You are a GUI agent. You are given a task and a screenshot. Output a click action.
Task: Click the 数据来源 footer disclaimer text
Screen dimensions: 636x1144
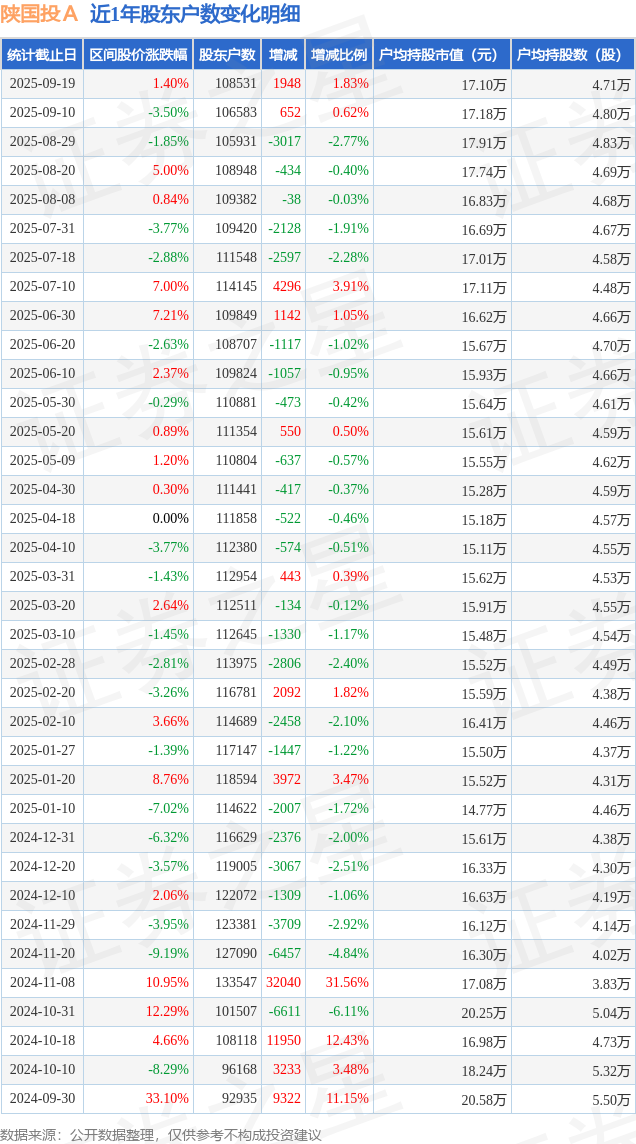click(161, 1134)
